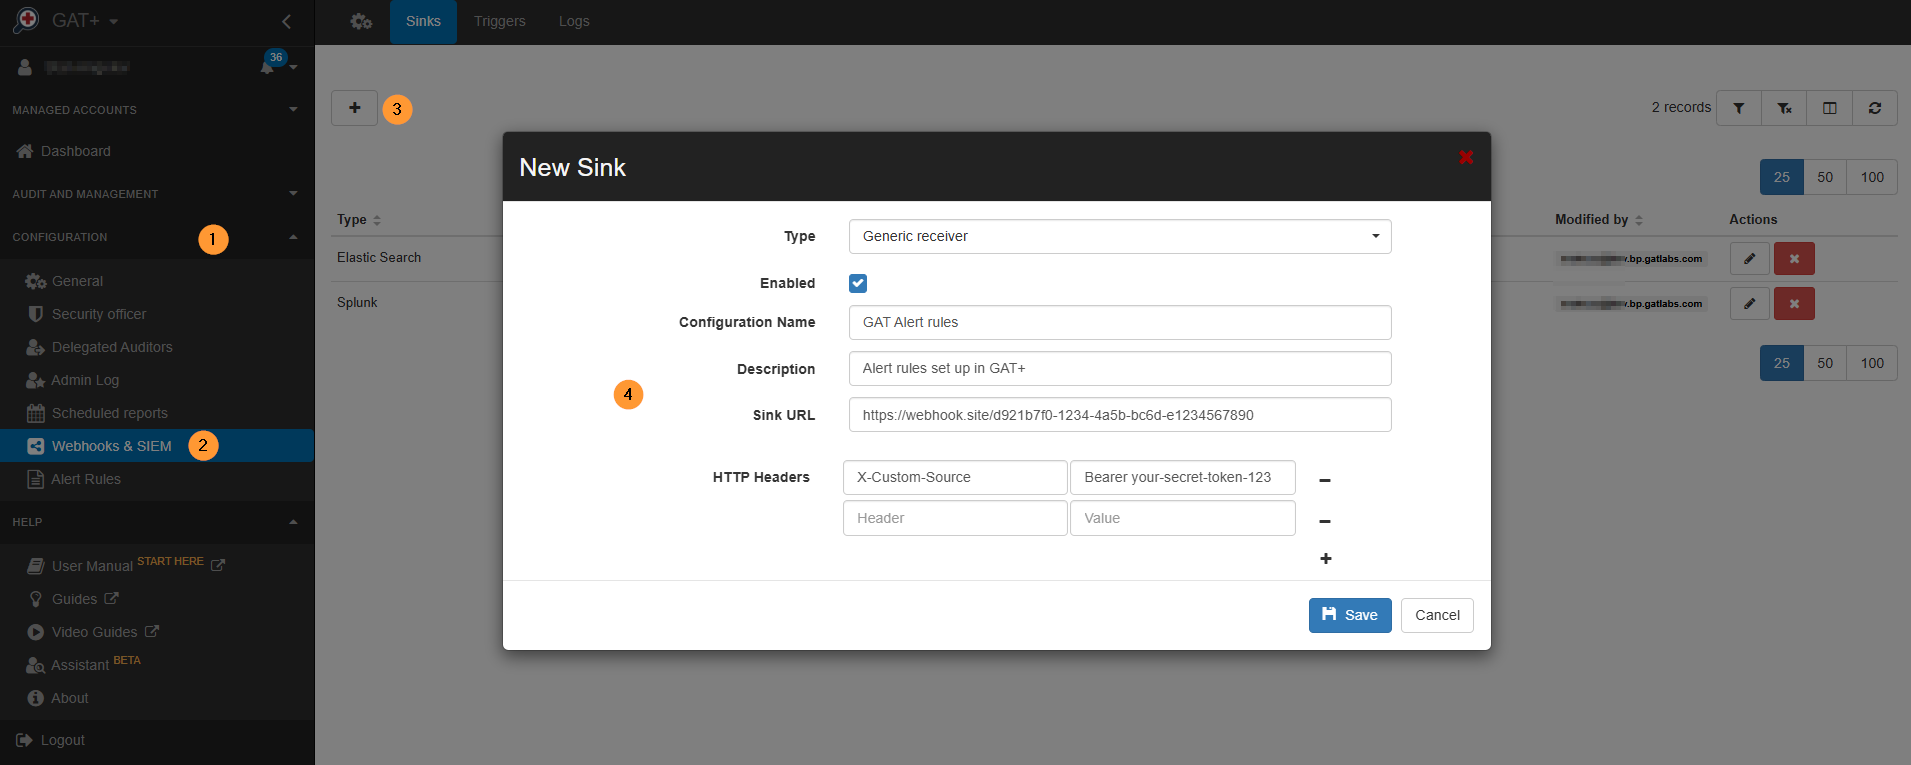Click the plus button to add sink
Image resolution: width=1911 pixels, height=765 pixels.
[355, 108]
